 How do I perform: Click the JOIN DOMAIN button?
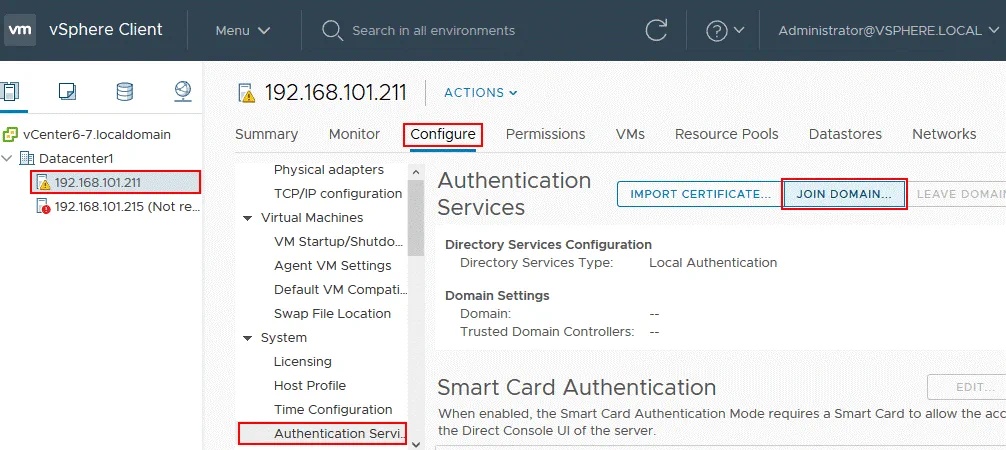[x=844, y=194]
